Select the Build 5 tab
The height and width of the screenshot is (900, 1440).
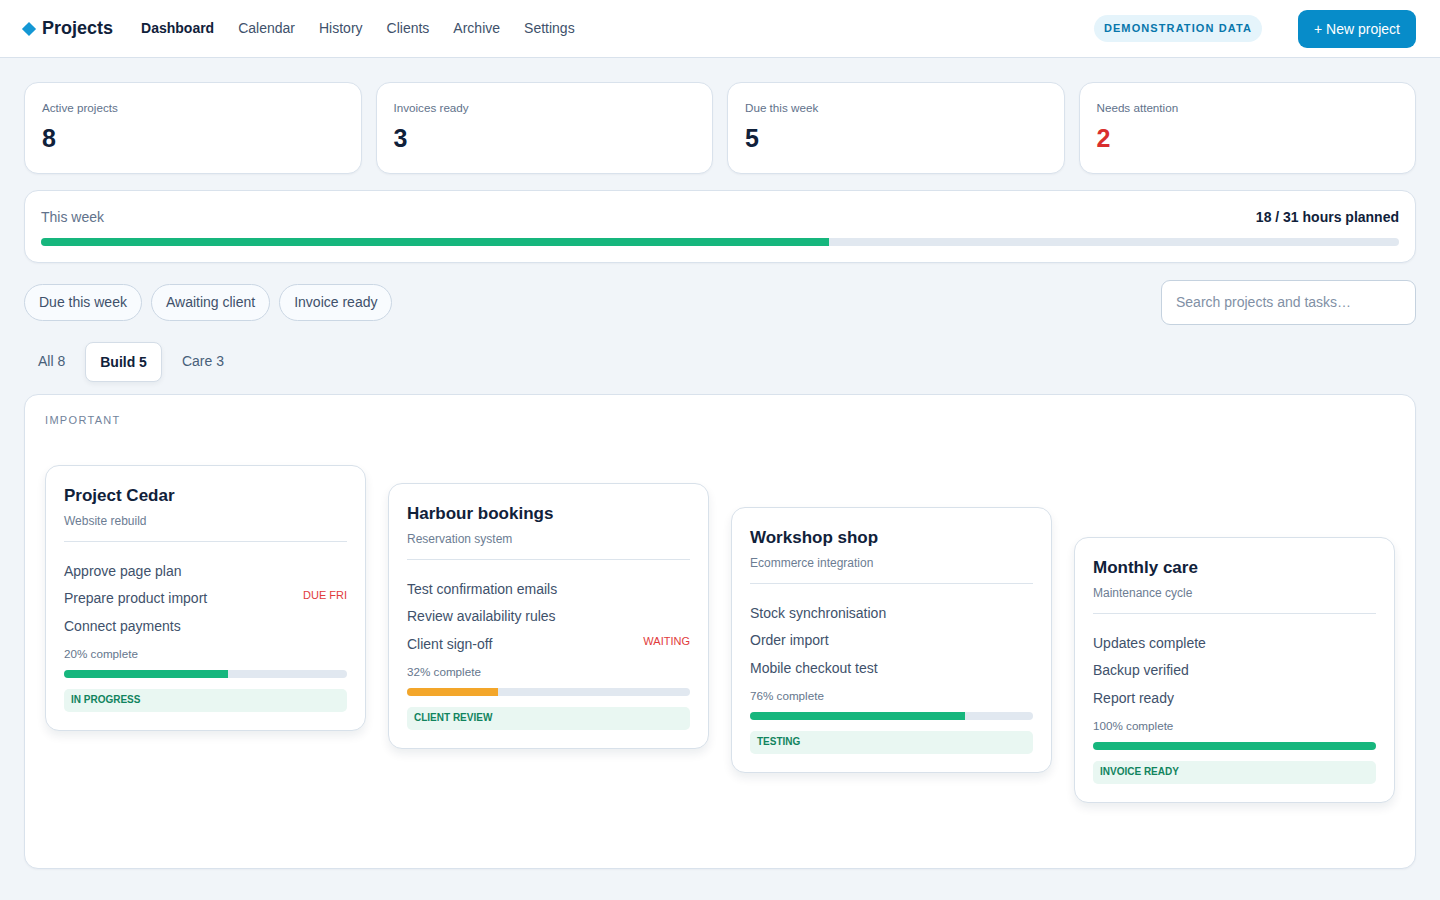[123, 362]
